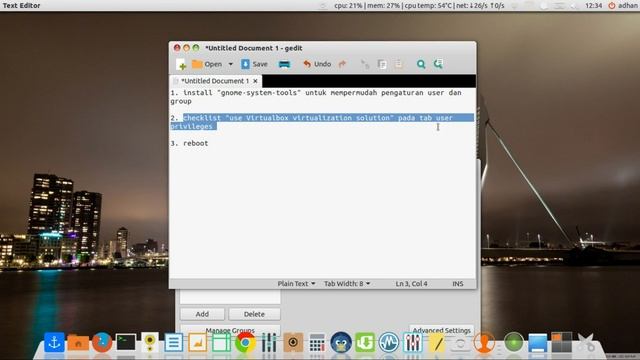The width and height of the screenshot is (640, 360).
Task: Create a new document in gedit
Action: [181, 64]
